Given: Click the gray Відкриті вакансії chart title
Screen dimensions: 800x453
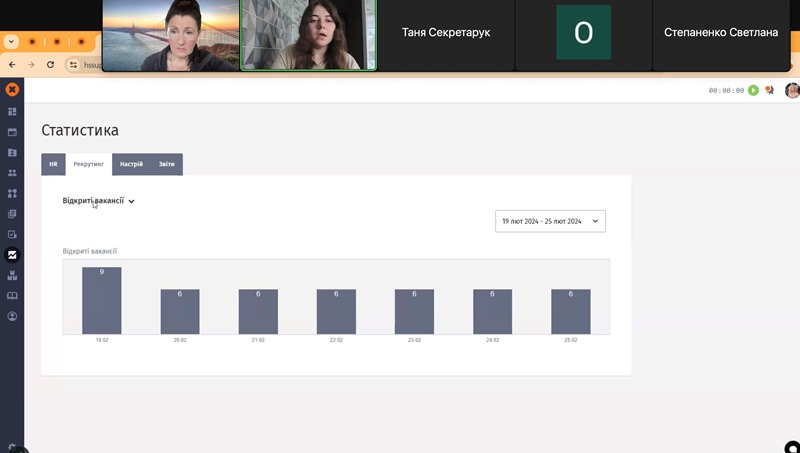Looking at the screenshot, I should point(90,251).
